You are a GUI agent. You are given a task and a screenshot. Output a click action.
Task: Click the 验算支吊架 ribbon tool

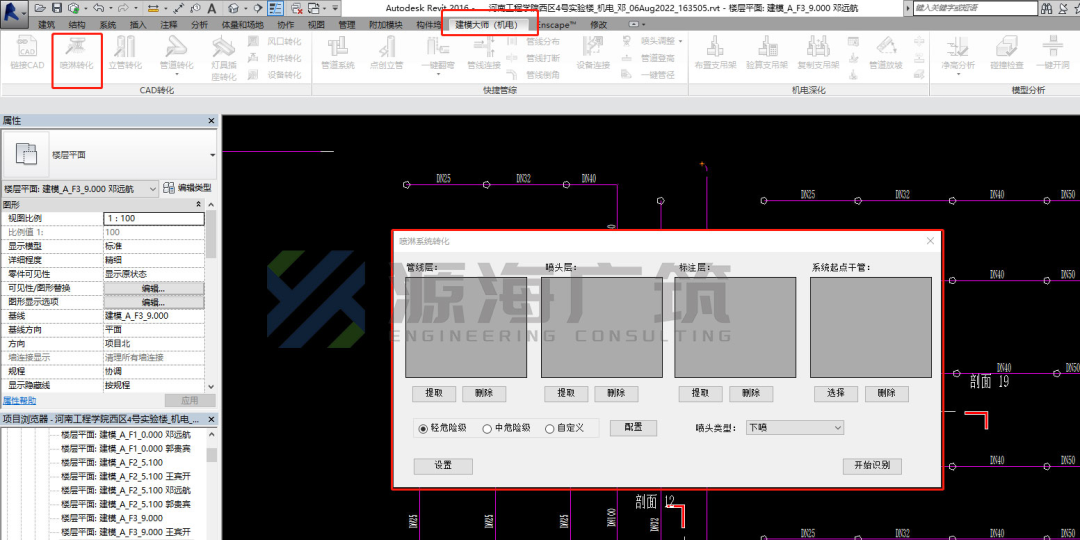click(x=767, y=53)
